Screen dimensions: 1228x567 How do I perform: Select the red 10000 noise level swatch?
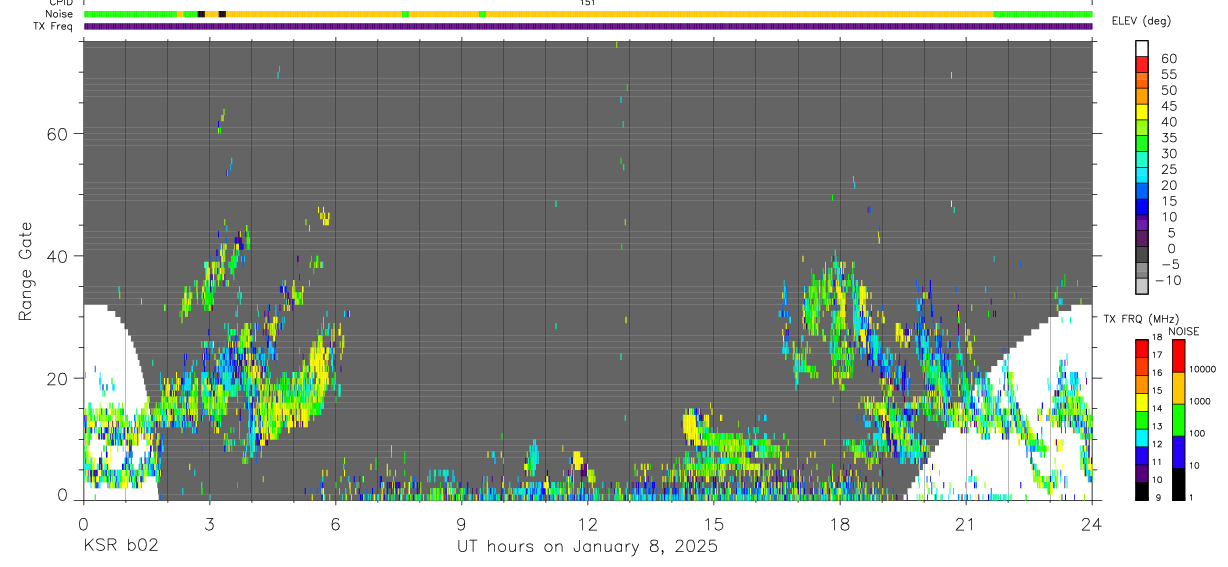tap(1179, 356)
